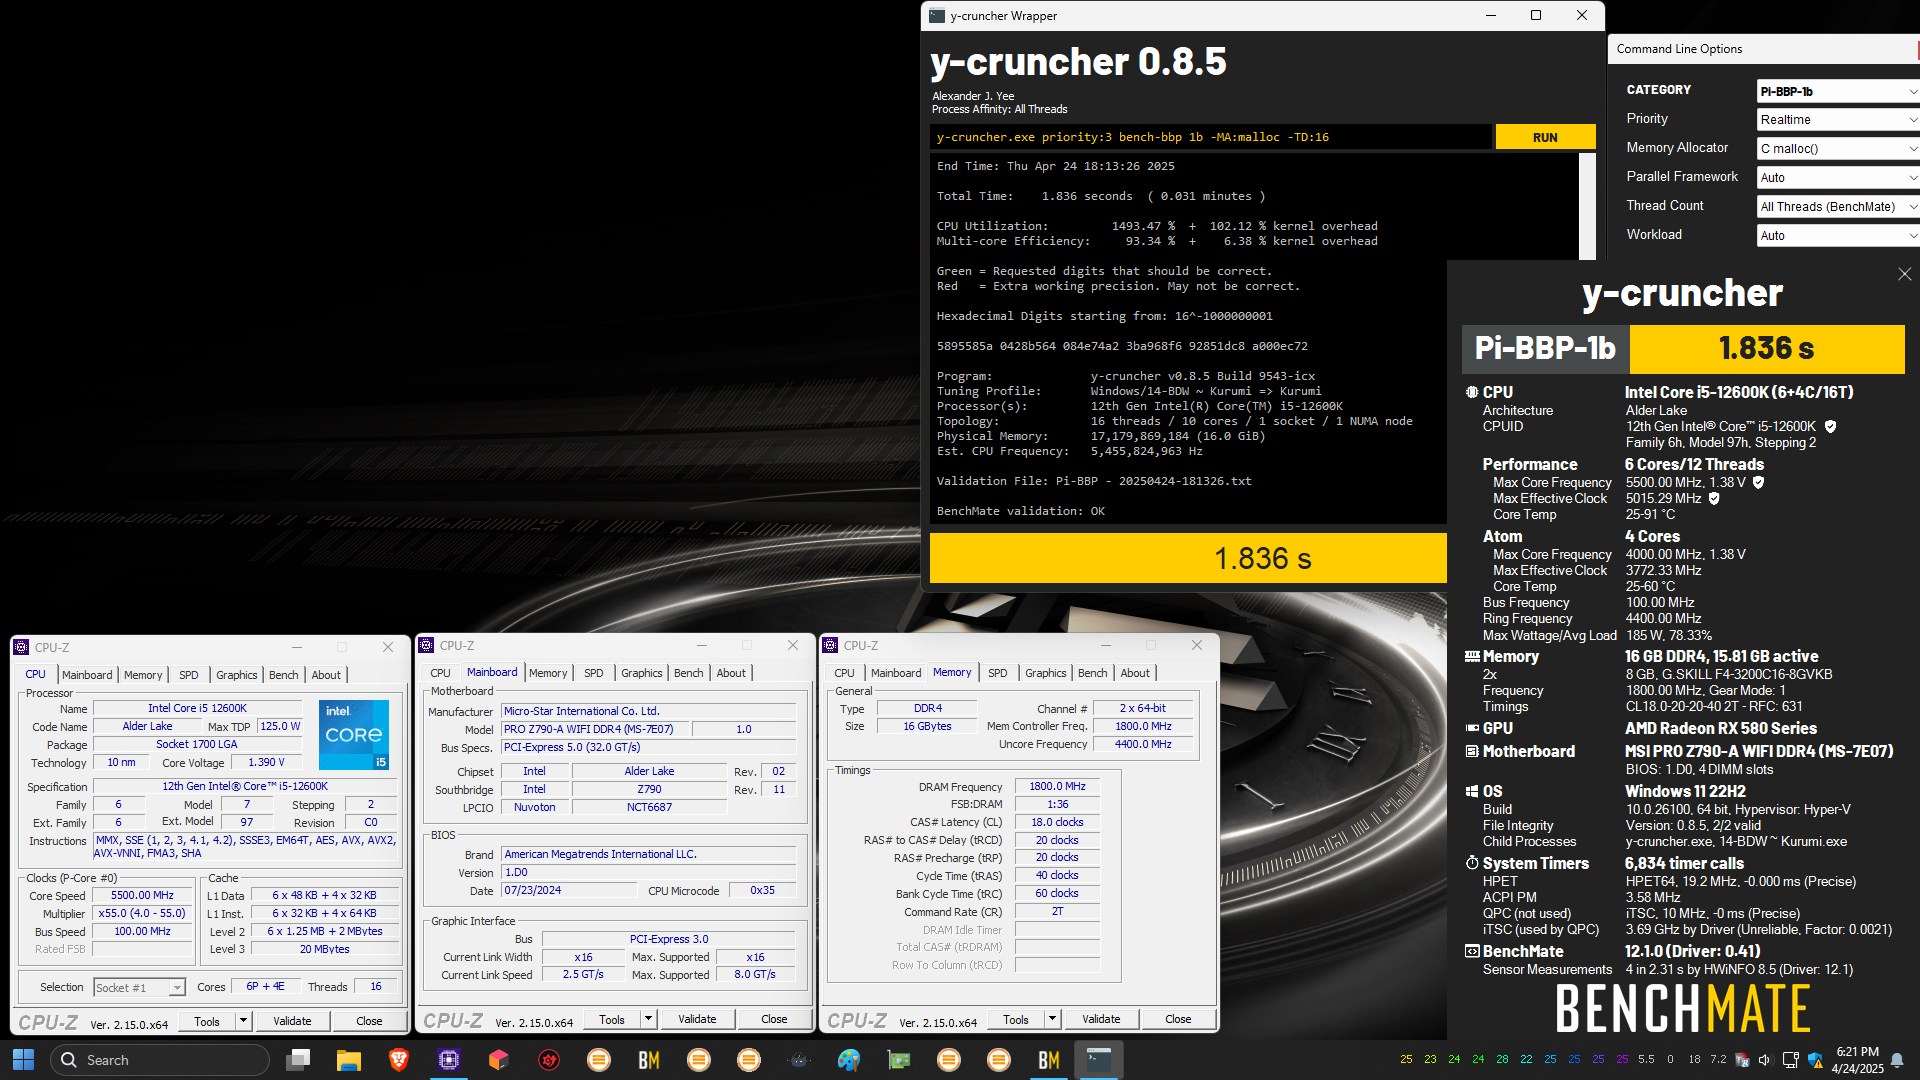The width and height of the screenshot is (1920, 1080).
Task: Click the GPU section icon in BenchMate
Action: coord(1472,728)
